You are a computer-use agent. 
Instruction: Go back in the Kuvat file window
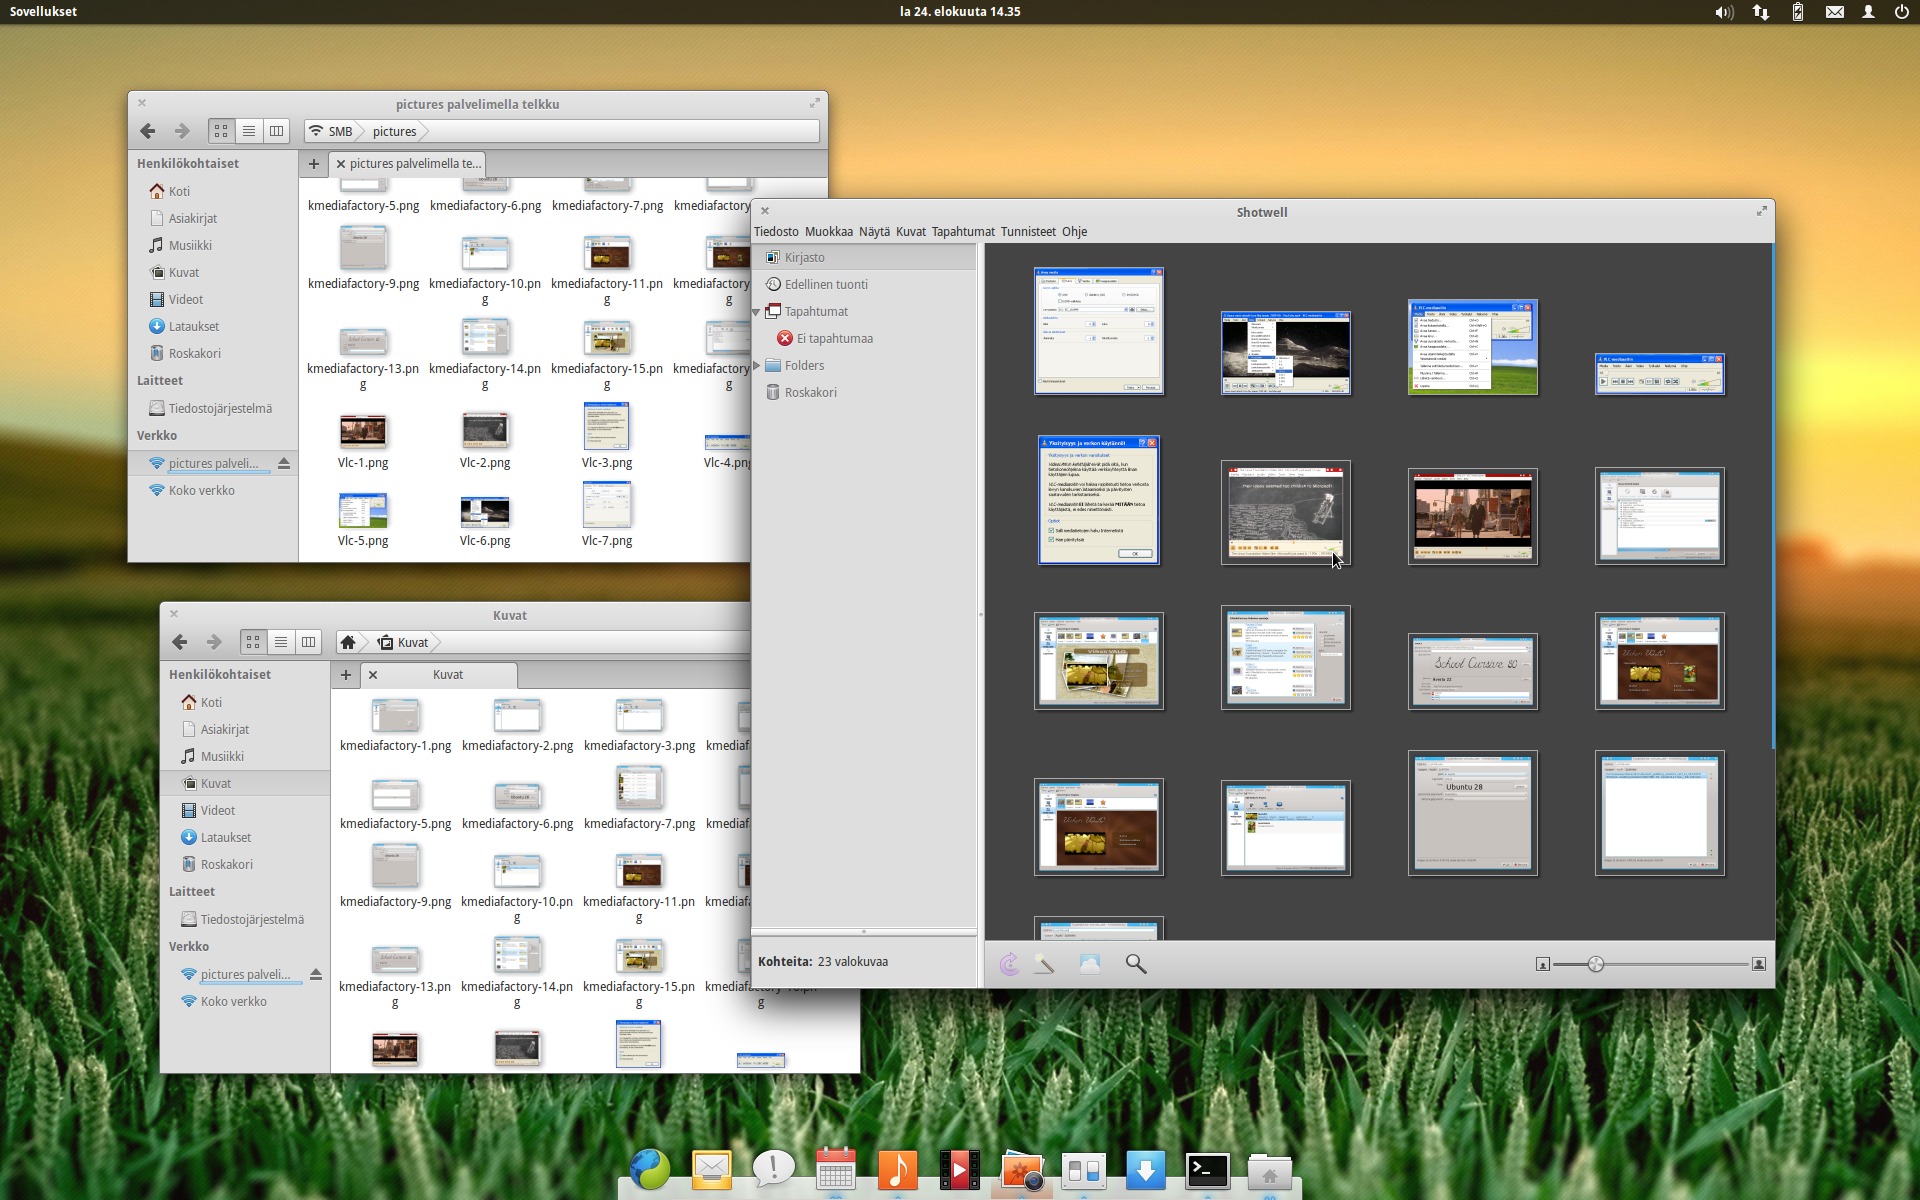click(180, 642)
